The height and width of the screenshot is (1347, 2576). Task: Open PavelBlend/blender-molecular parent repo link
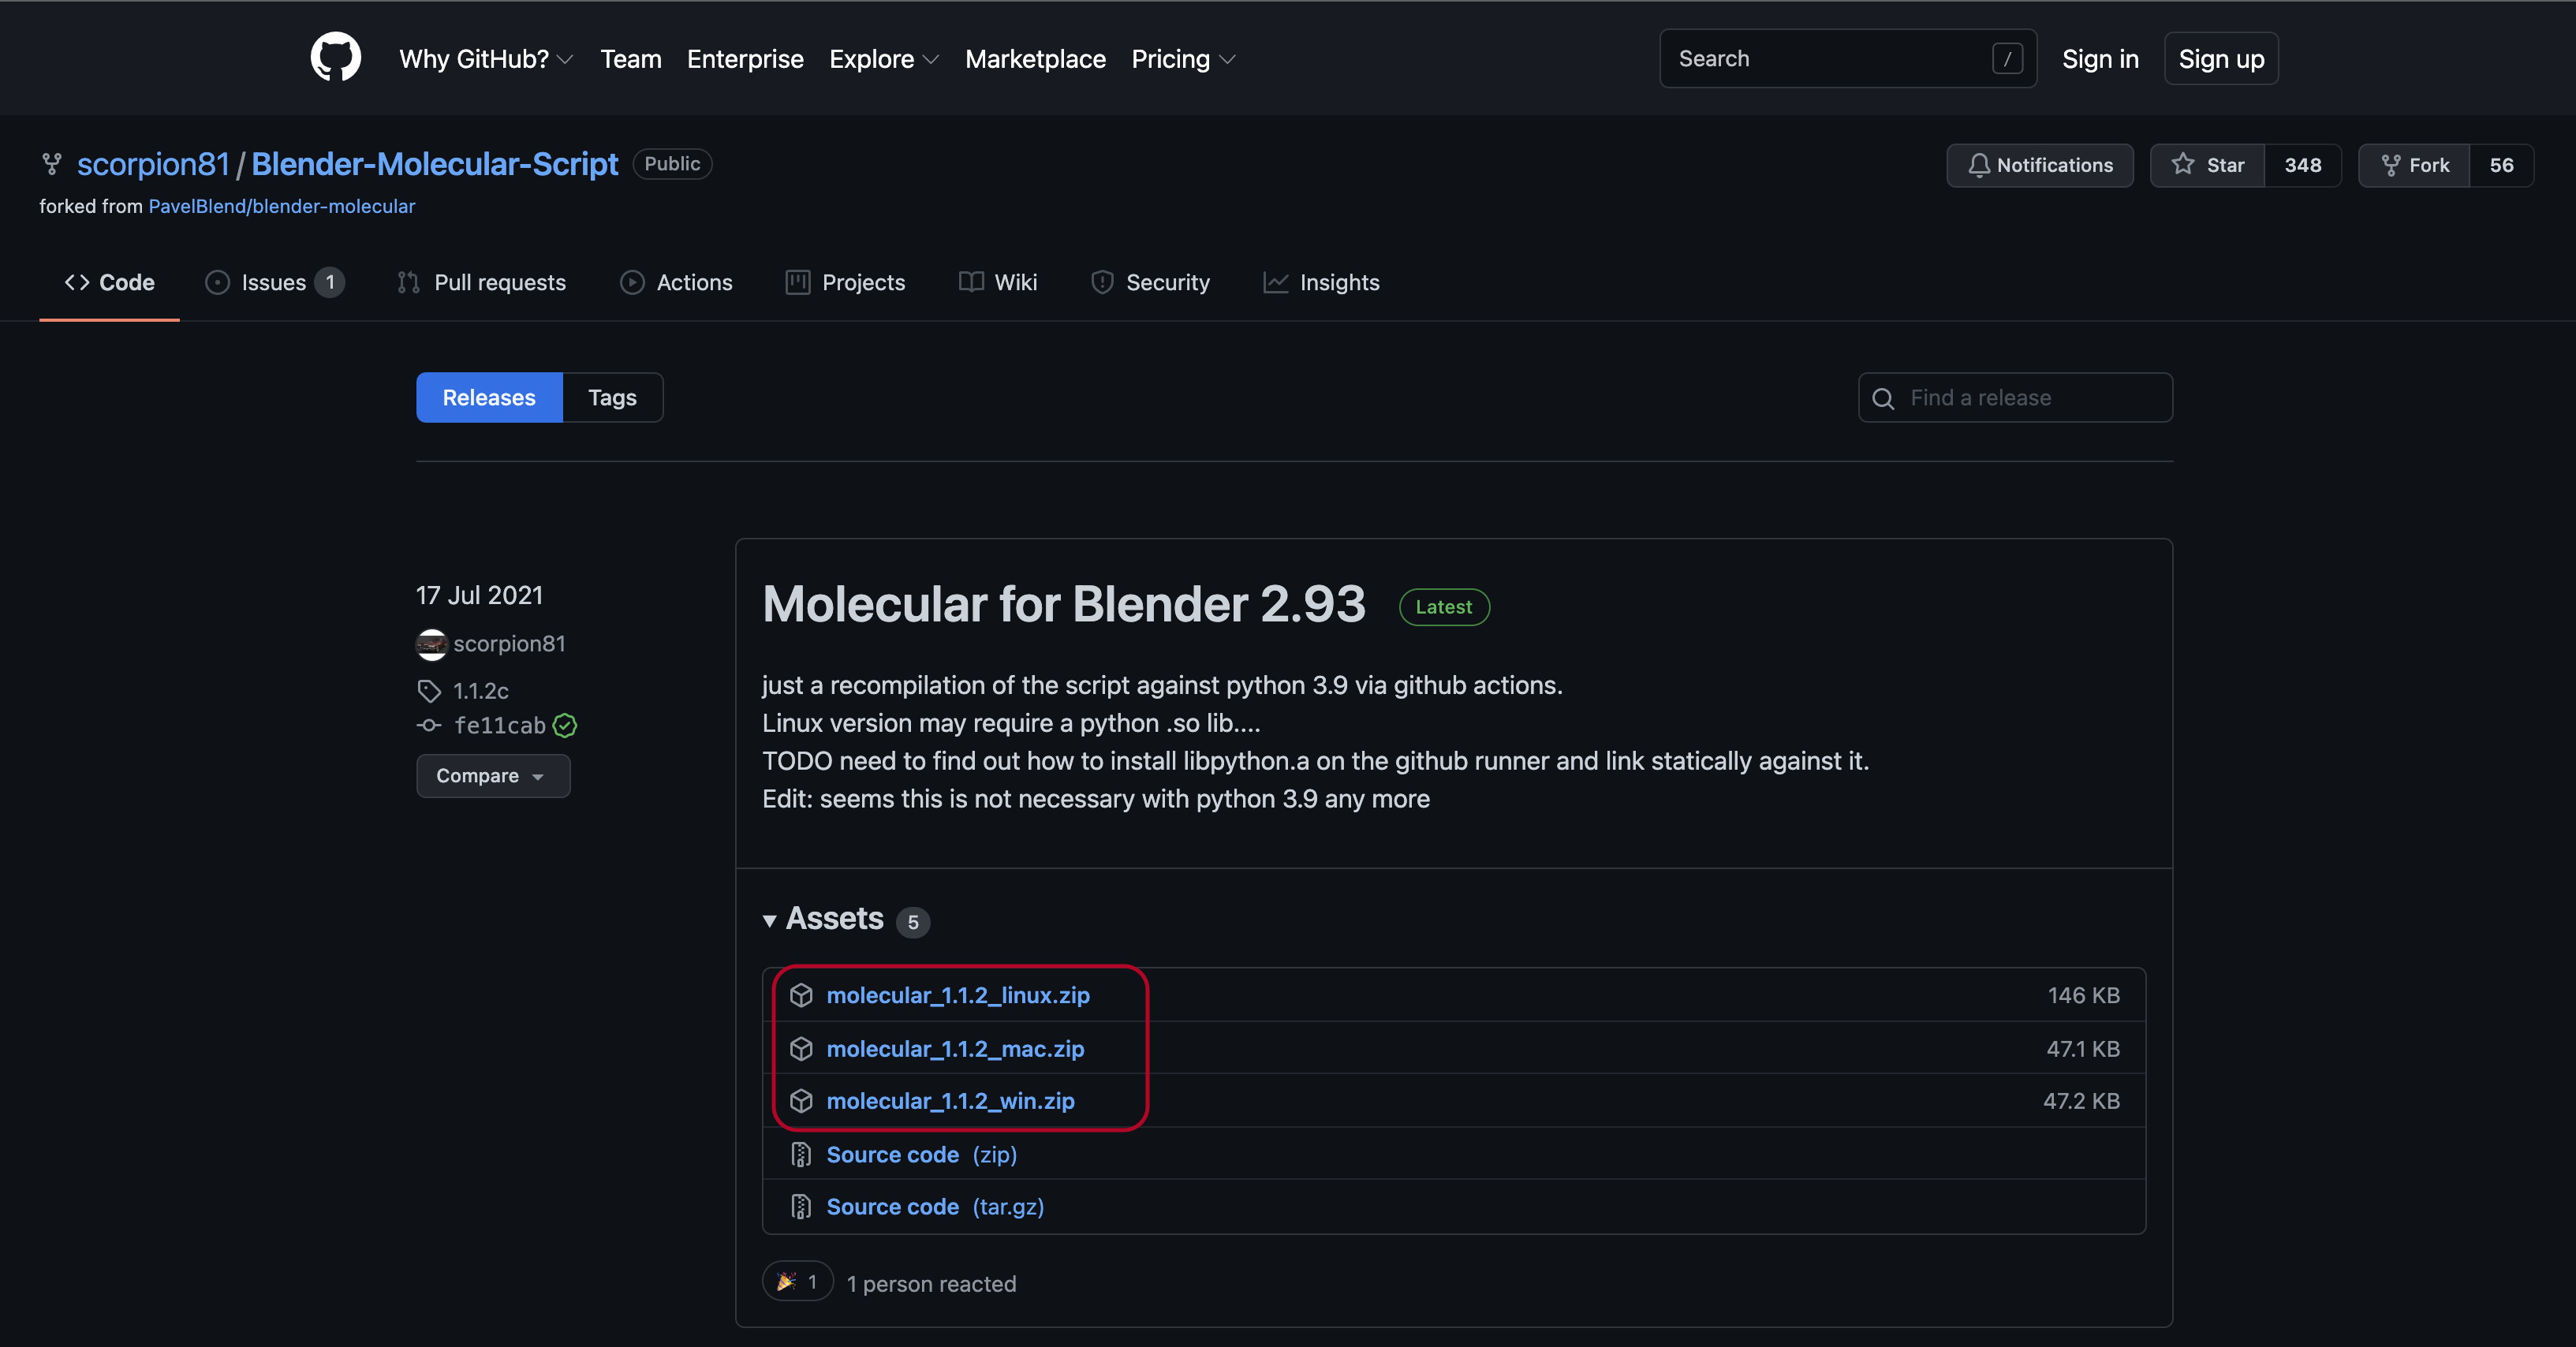point(281,206)
